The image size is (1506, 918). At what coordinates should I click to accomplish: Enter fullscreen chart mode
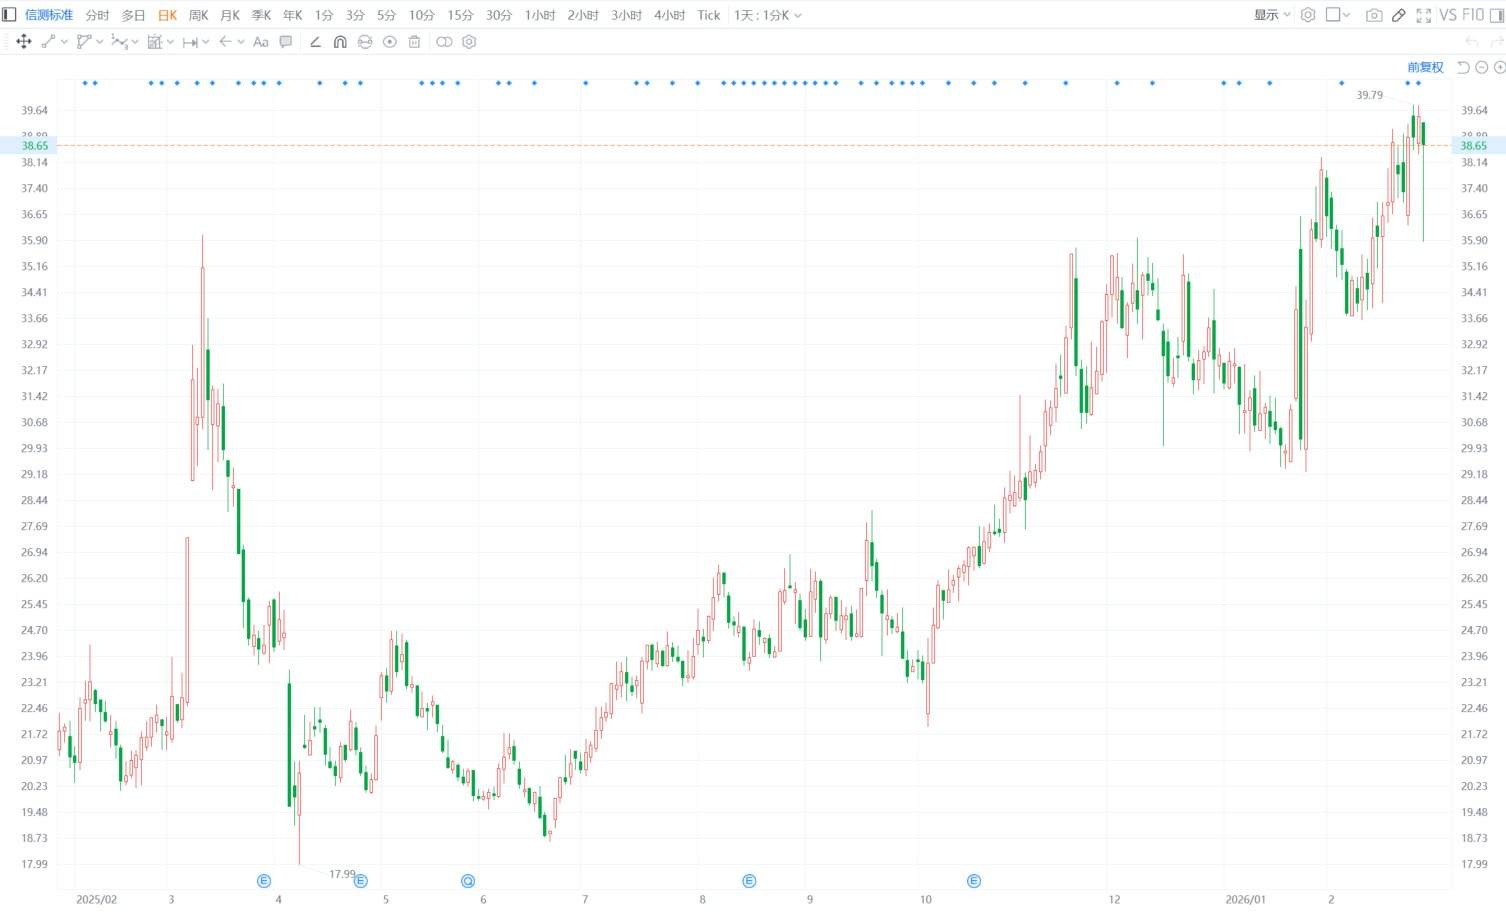[1423, 15]
